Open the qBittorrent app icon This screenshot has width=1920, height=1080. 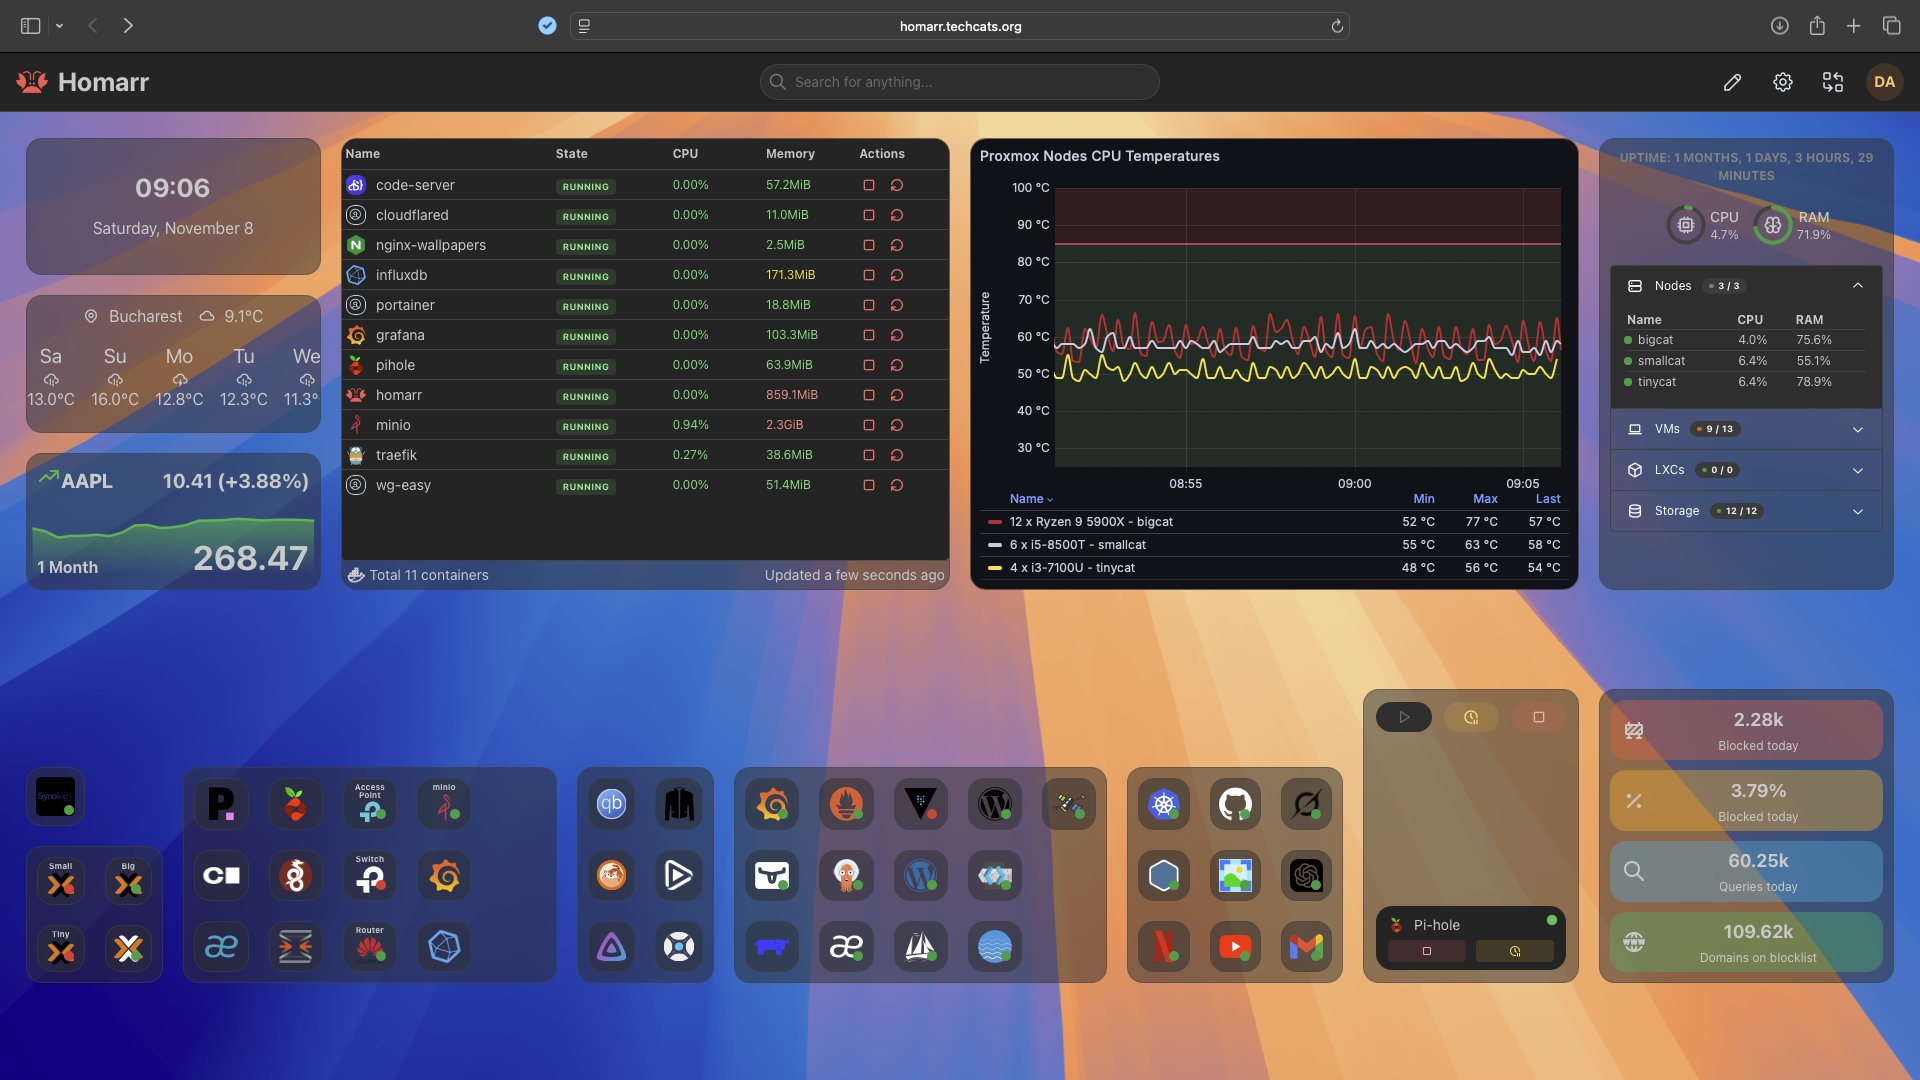click(x=612, y=803)
